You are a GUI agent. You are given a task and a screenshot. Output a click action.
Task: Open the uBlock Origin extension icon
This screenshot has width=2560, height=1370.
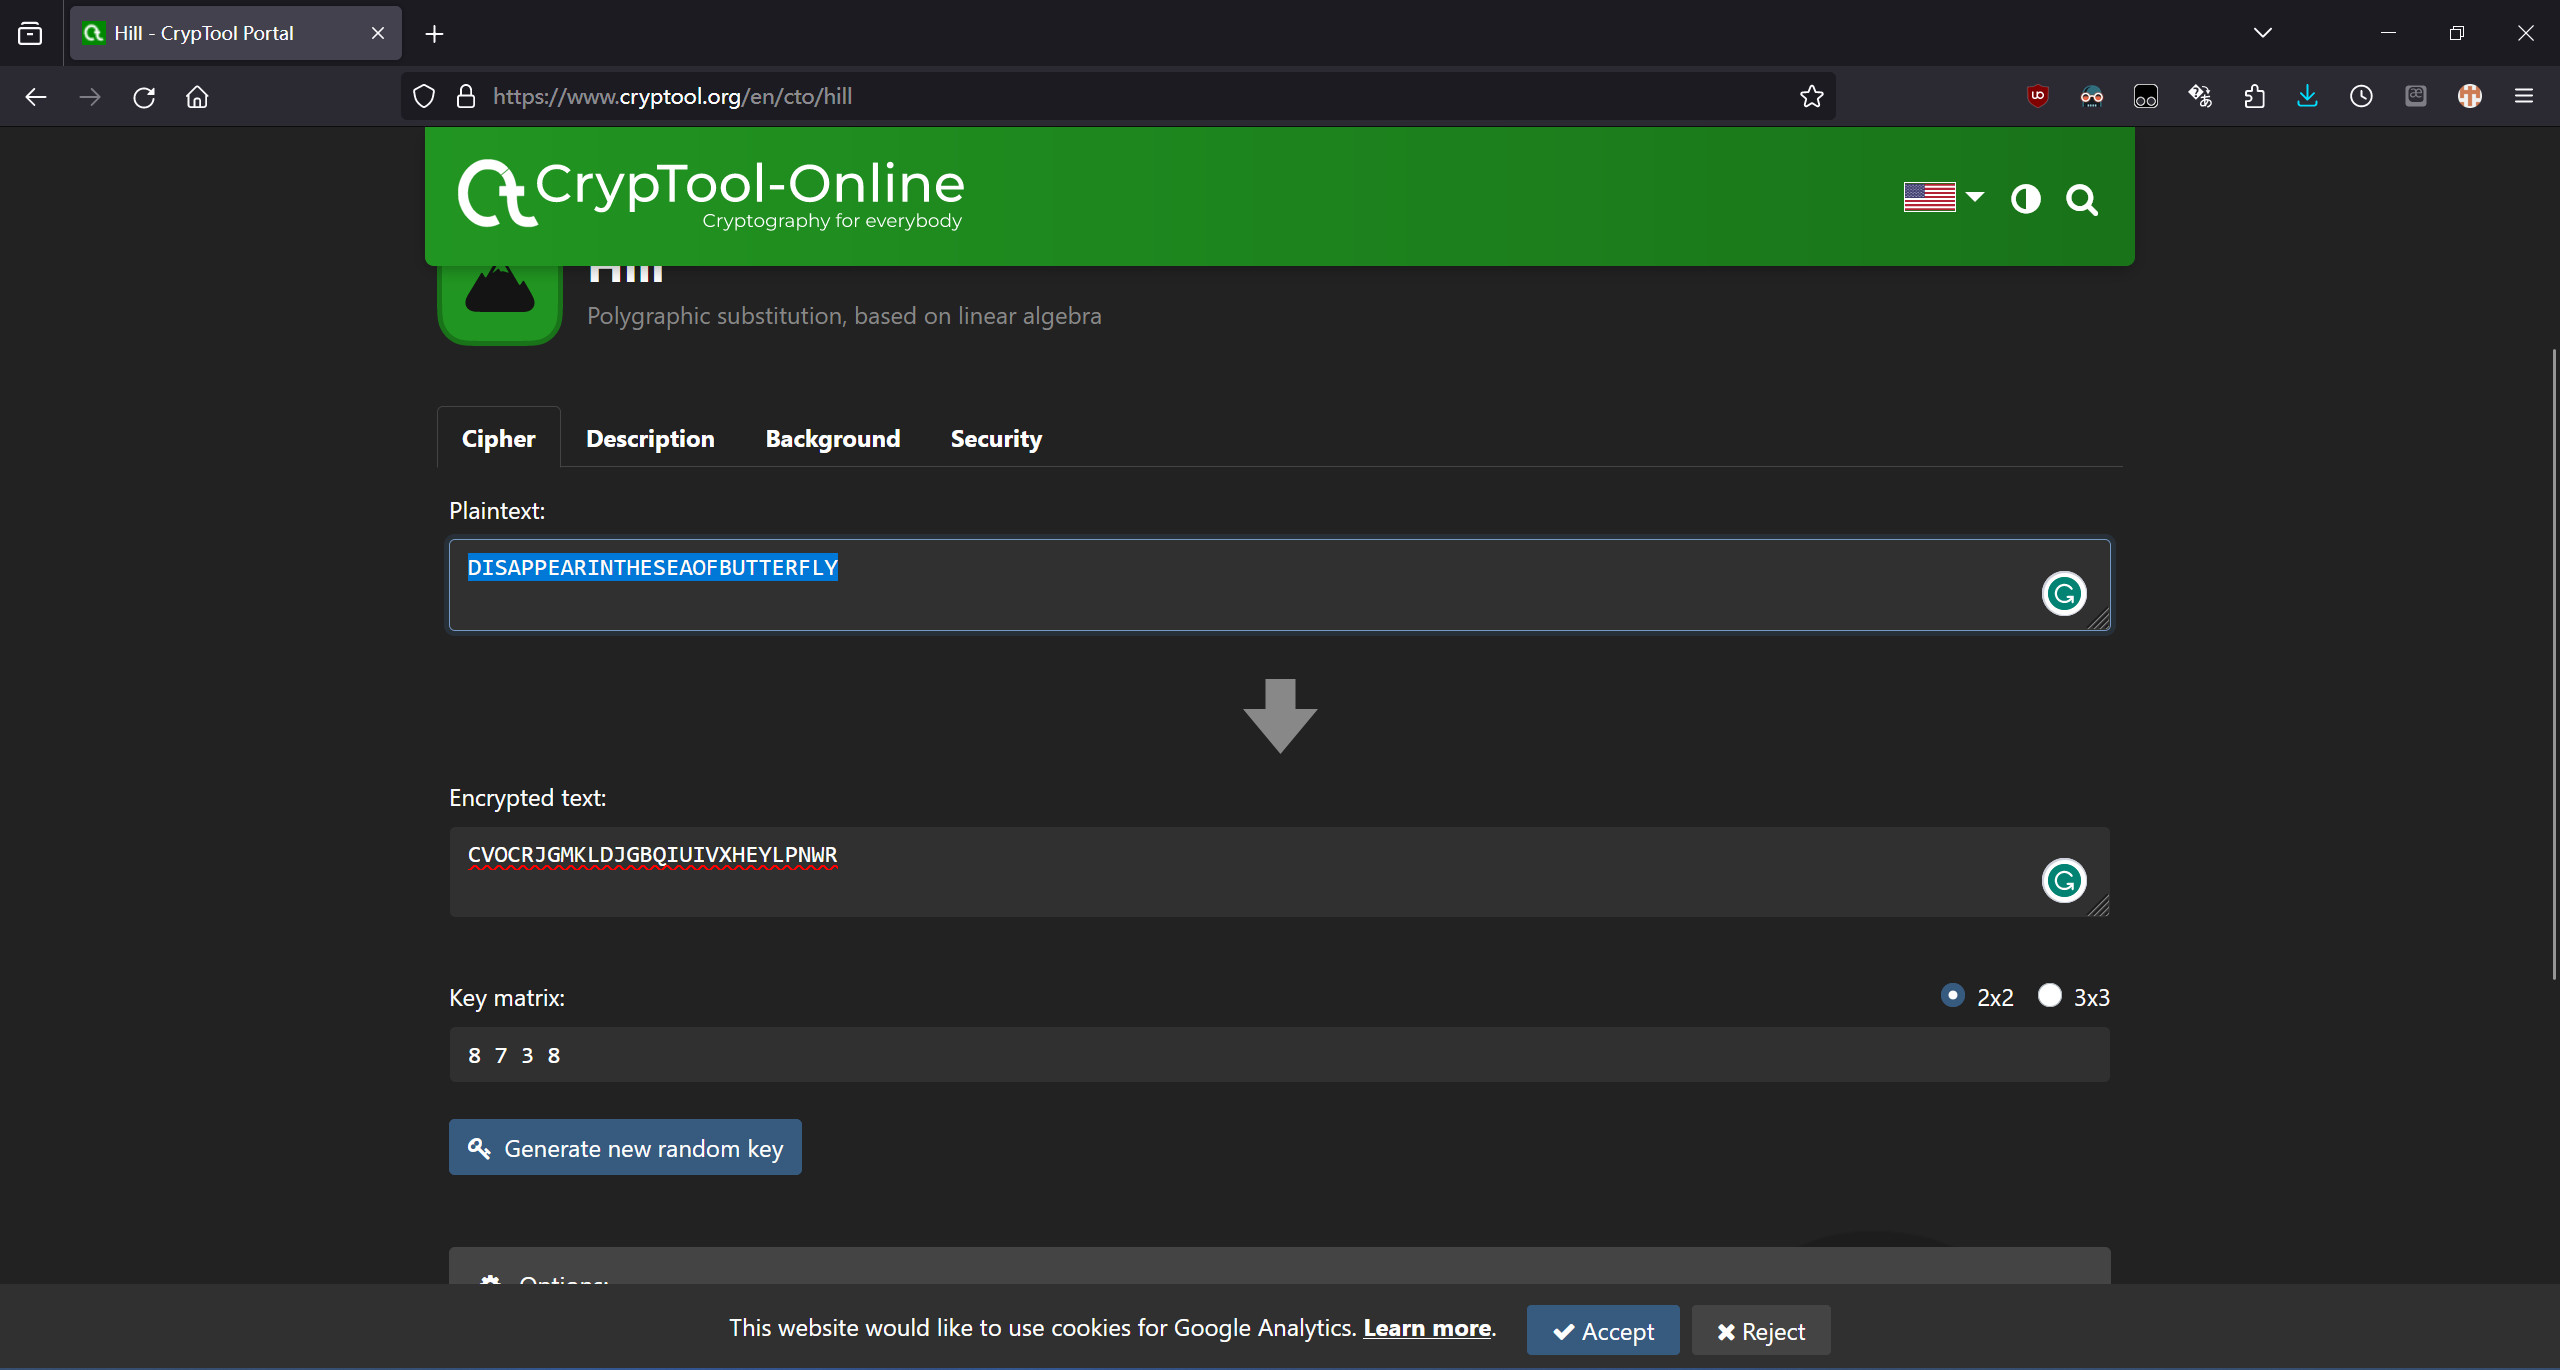[2037, 96]
